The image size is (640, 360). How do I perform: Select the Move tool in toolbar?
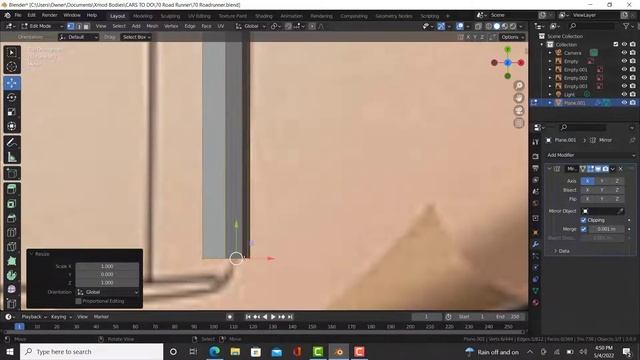(x=12, y=83)
